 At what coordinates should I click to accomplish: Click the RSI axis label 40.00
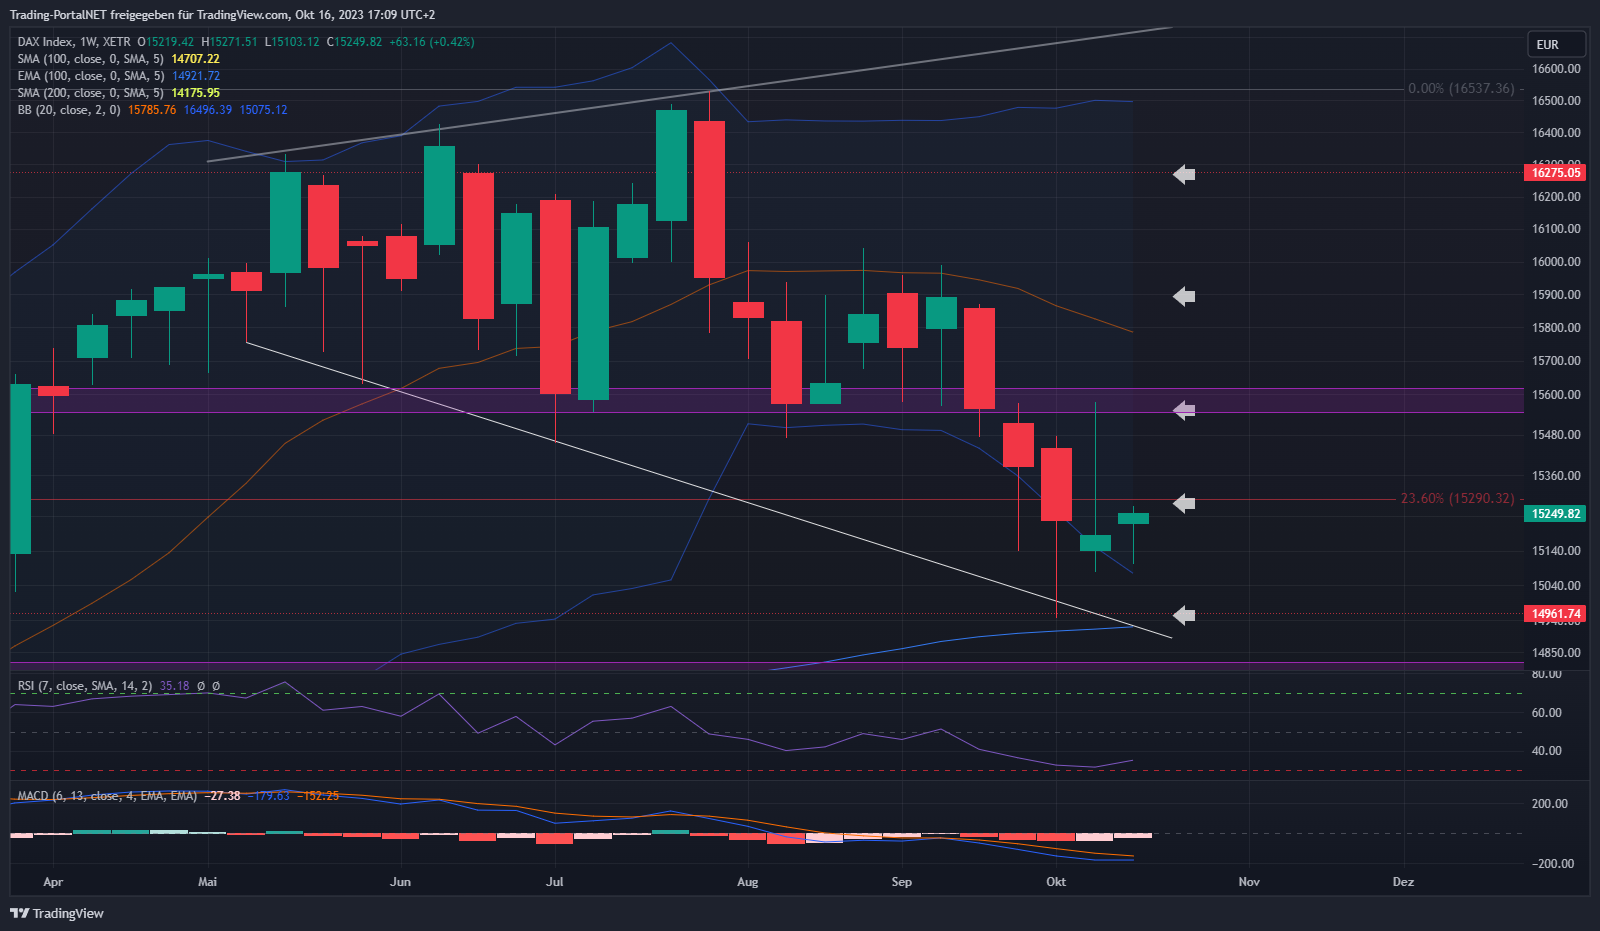pos(1546,751)
